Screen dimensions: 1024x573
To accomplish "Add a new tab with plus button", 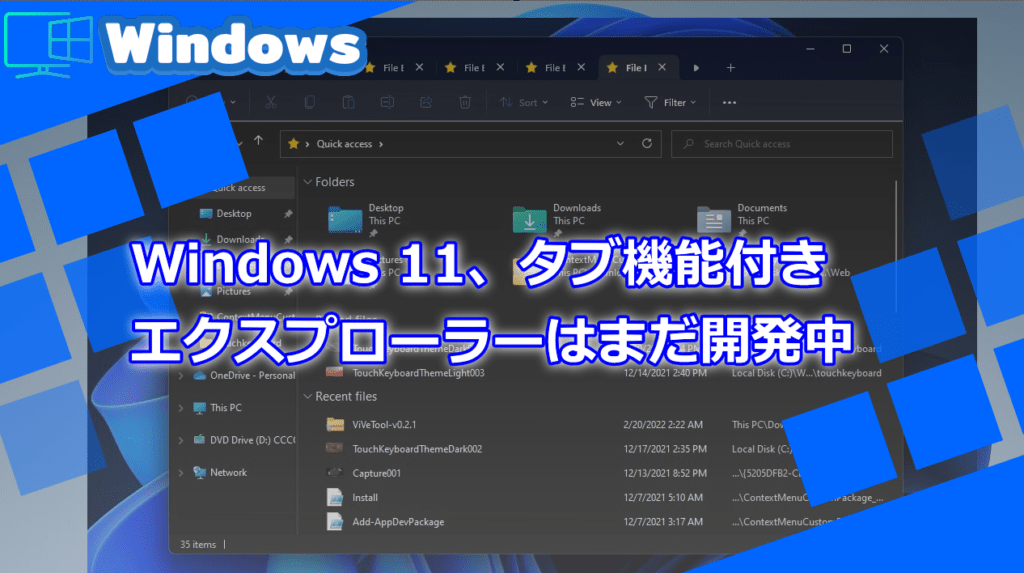I will pos(731,68).
